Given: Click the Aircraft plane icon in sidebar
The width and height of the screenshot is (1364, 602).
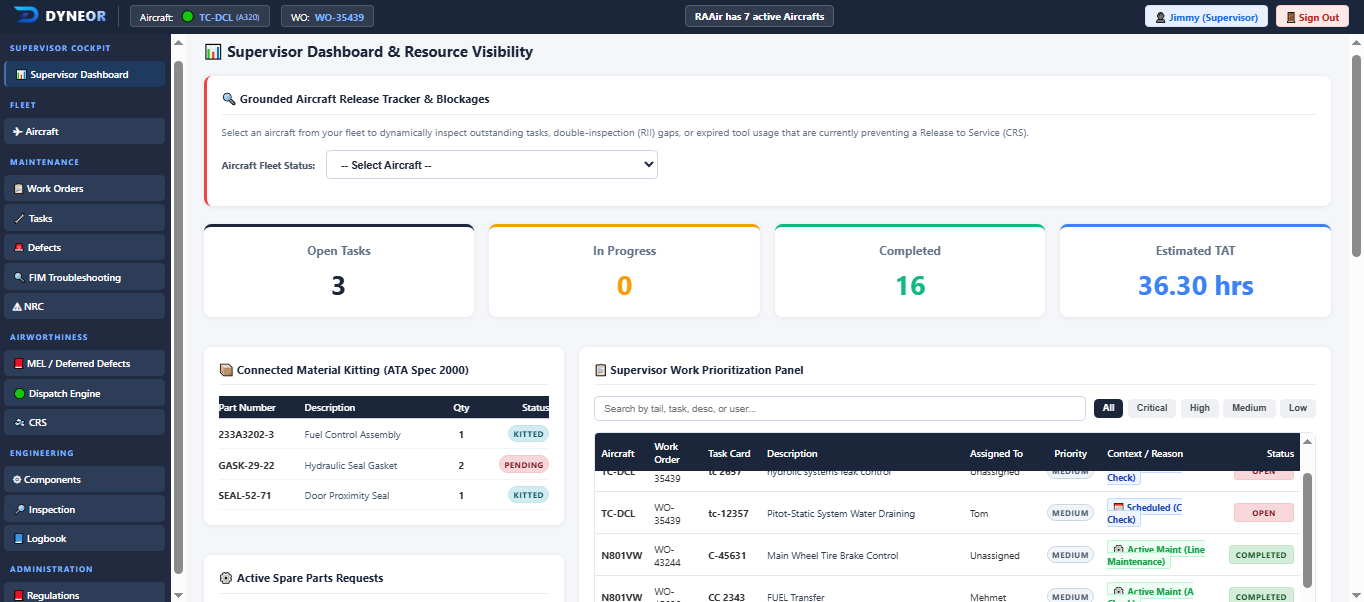Looking at the screenshot, I should [18, 132].
